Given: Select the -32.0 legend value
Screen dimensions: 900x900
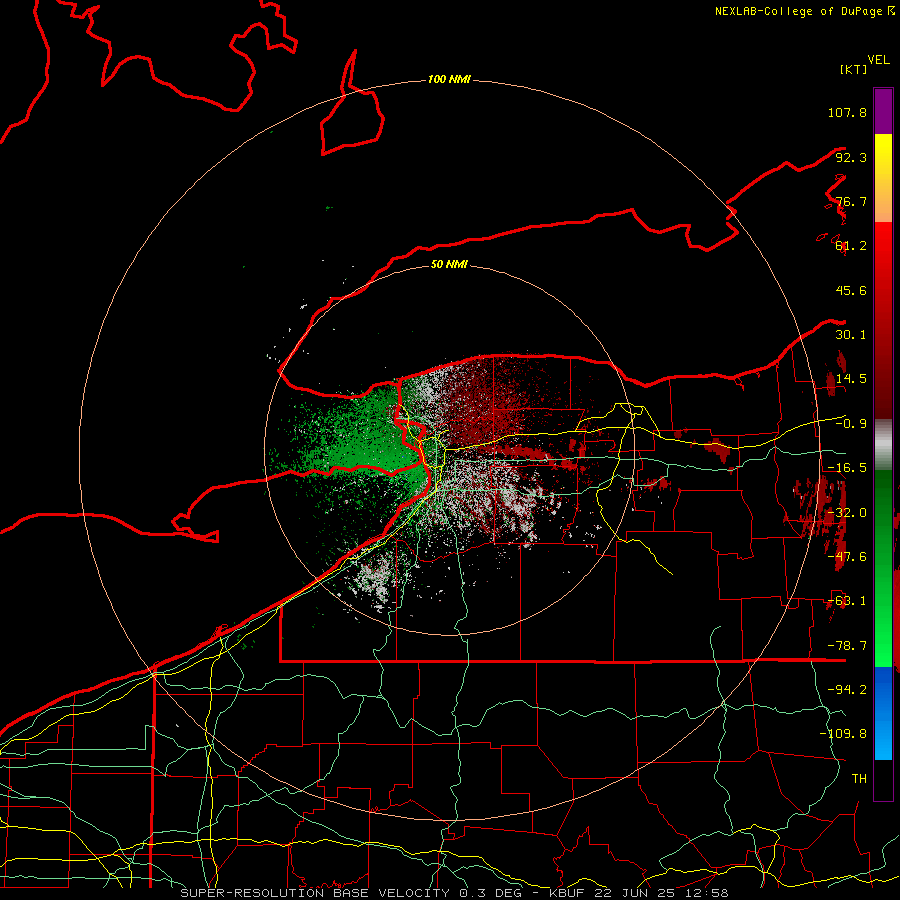Looking at the screenshot, I should tap(847, 513).
